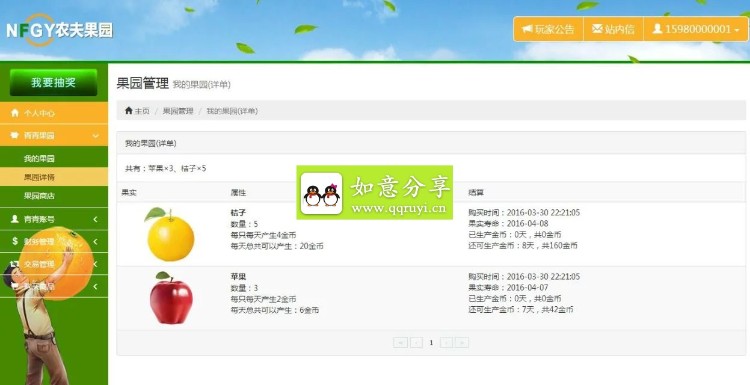Image resolution: width=750 pixels, height=385 pixels.
Task: Click the orange fruit image
Action: tap(170, 234)
